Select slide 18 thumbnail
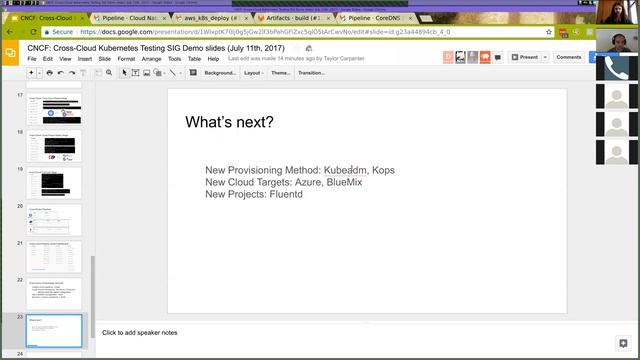Screen dimensions: 640x360 coord(54,146)
